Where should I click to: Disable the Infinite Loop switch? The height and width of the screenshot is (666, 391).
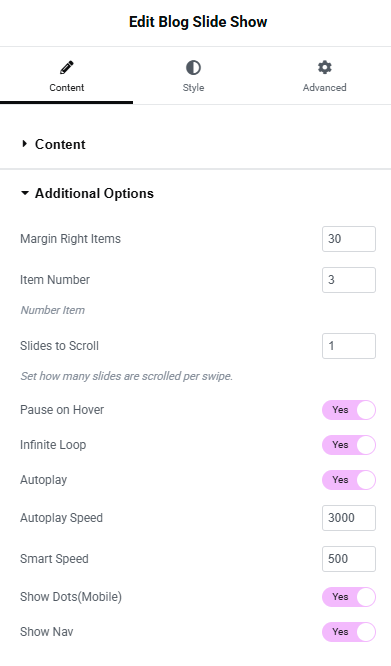click(x=349, y=445)
